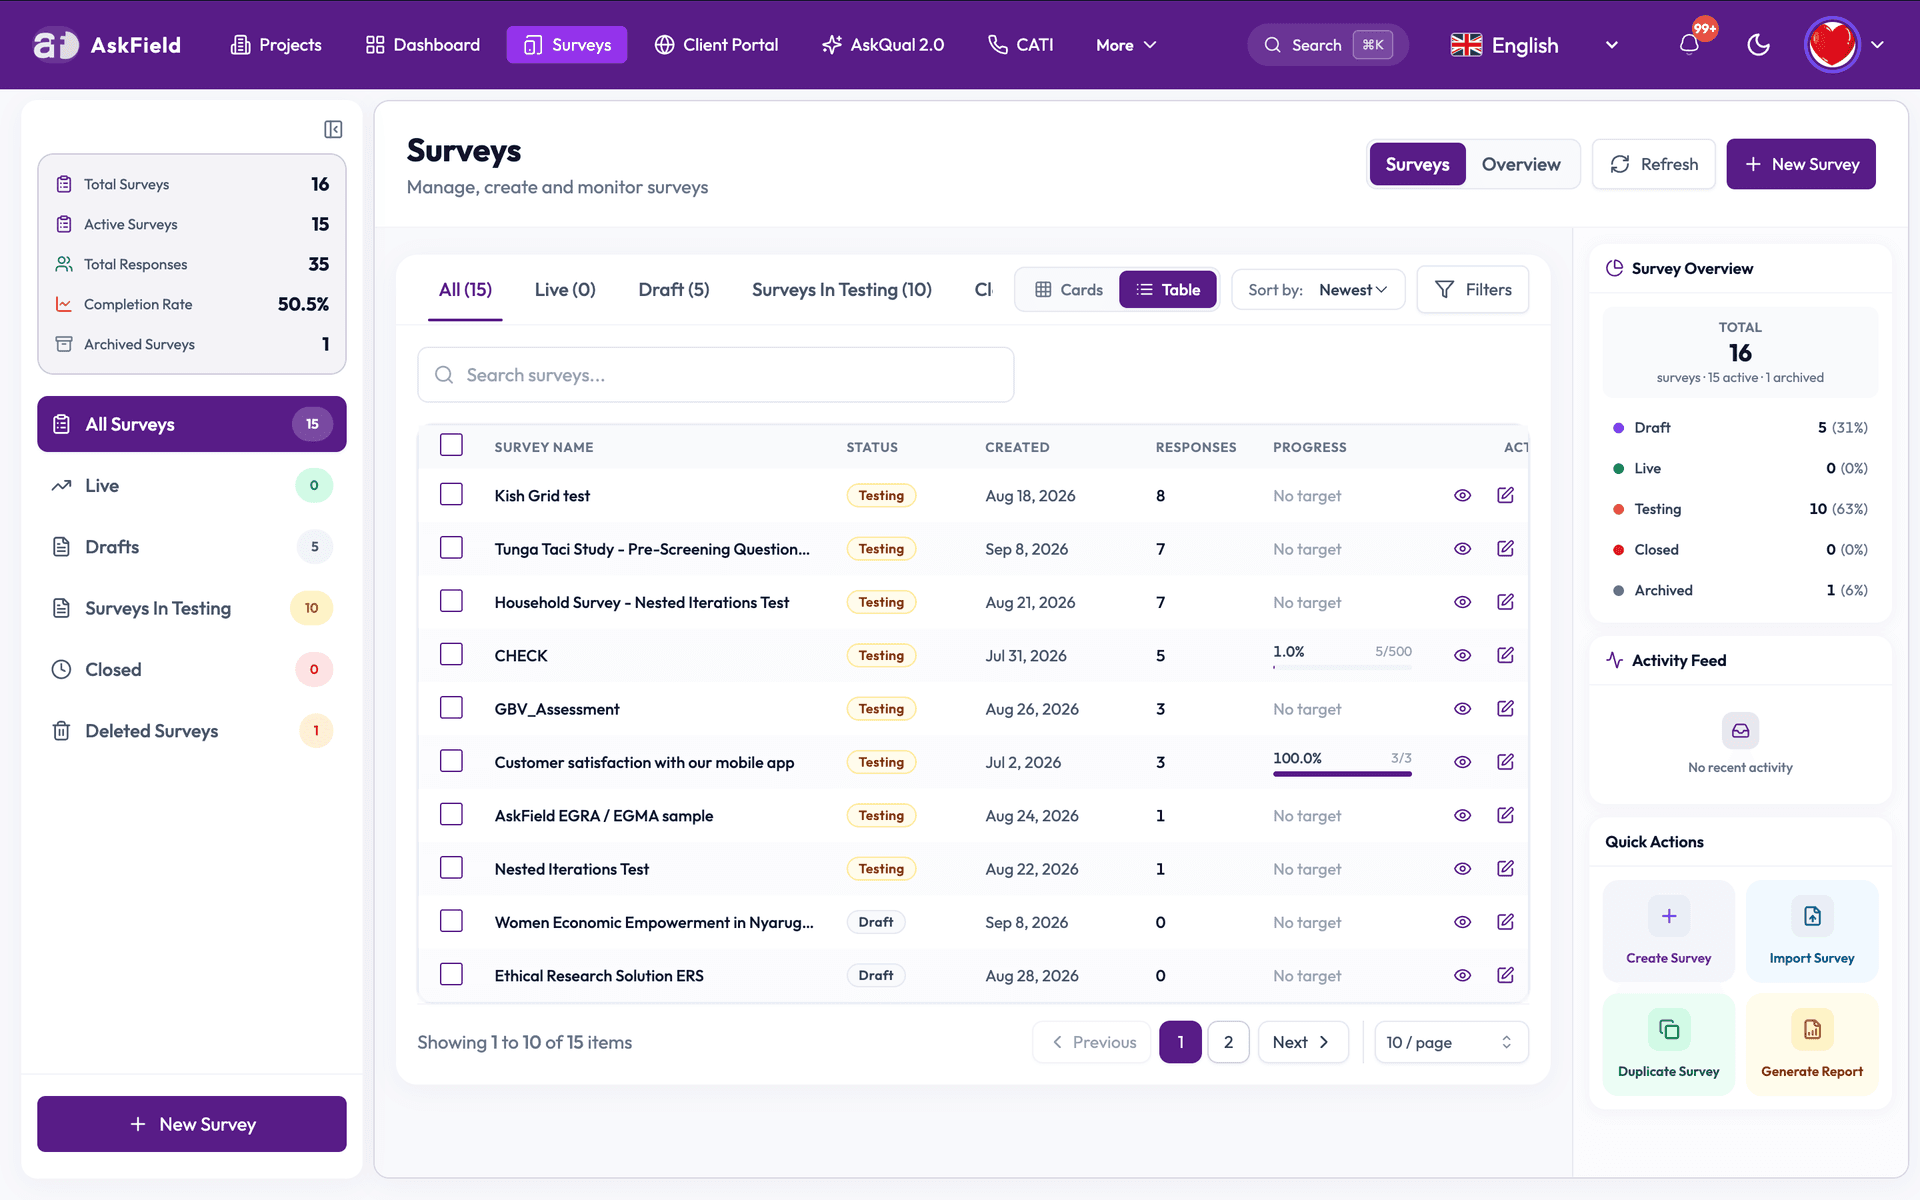Check the Kish Grid test row checkbox
This screenshot has height=1200, width=1920.
pos(451,495)
